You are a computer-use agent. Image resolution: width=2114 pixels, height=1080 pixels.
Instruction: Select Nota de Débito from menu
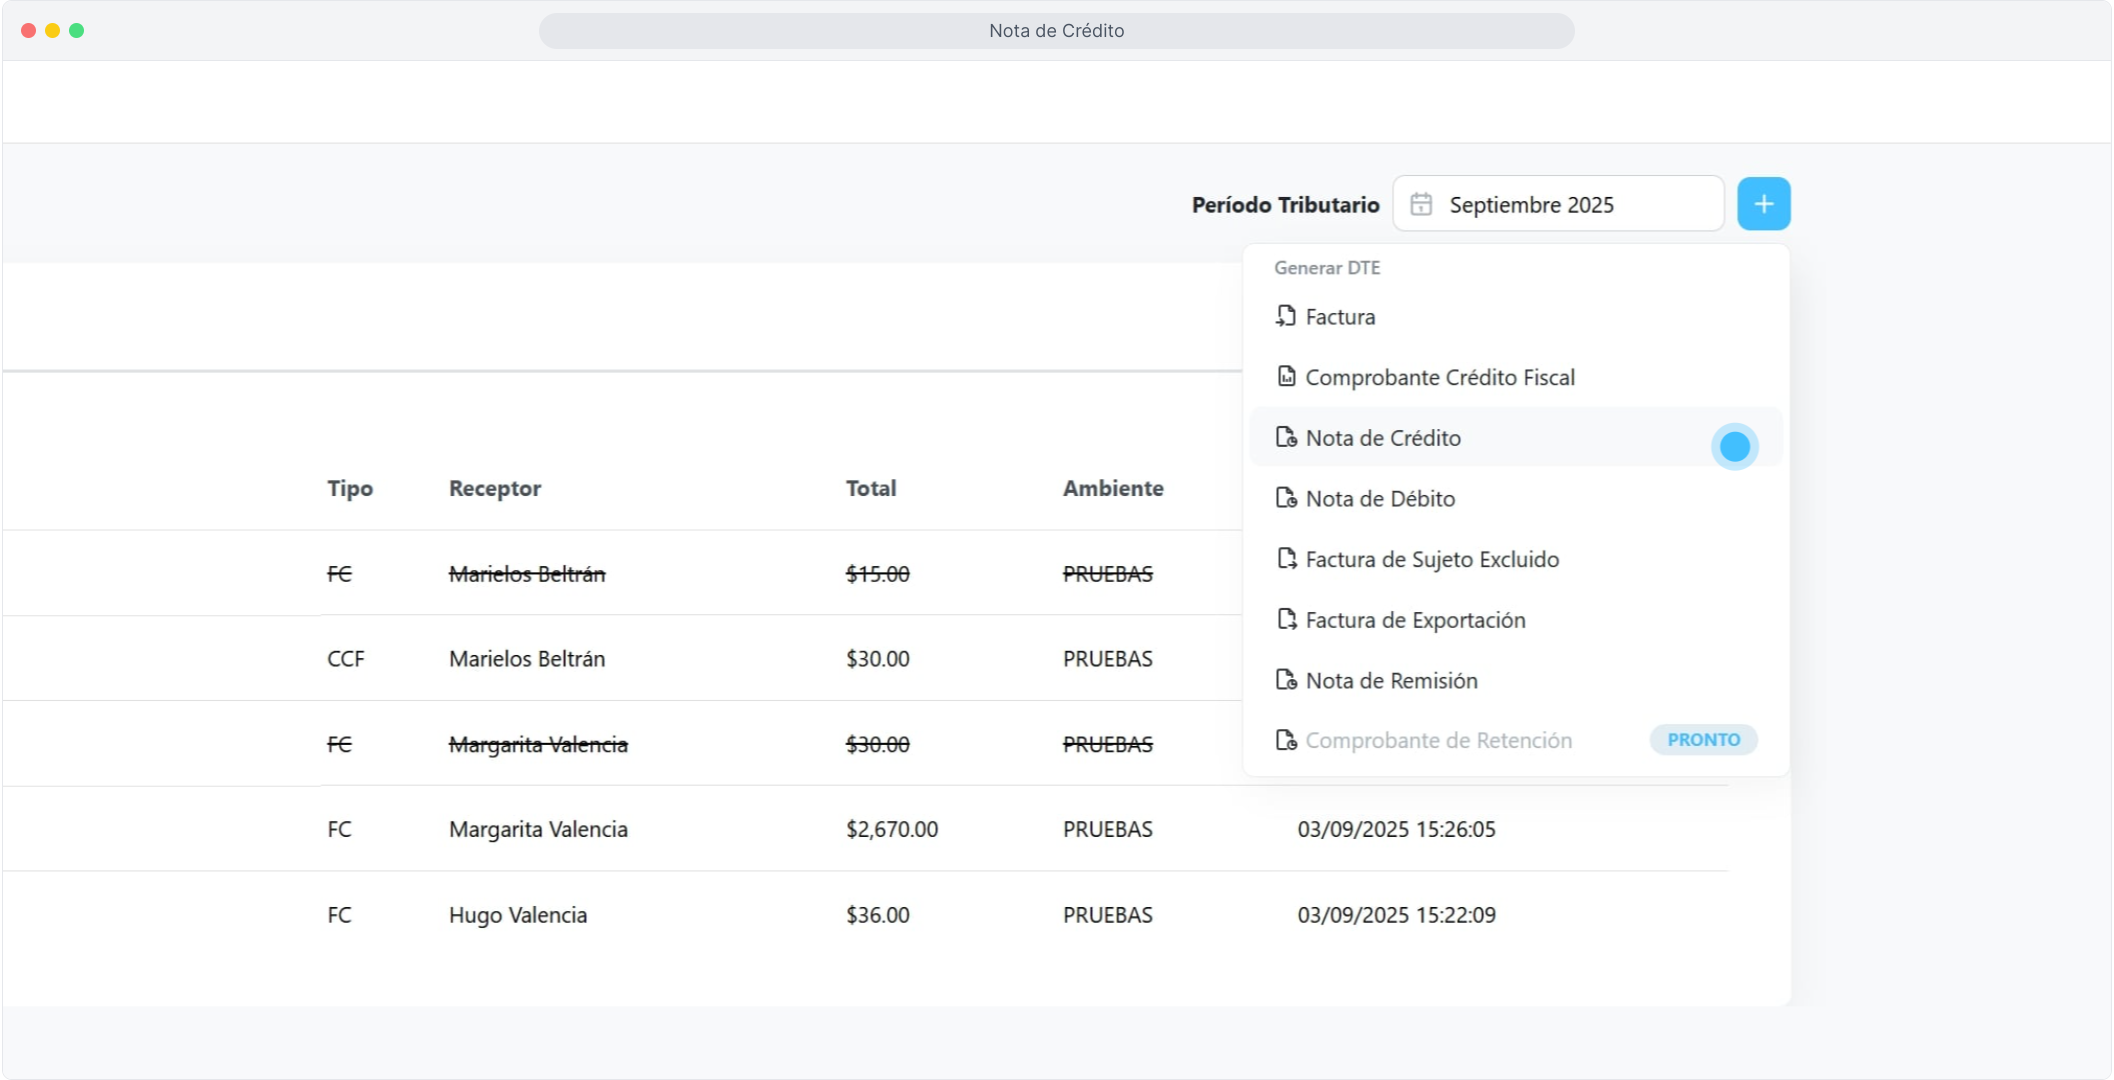pos(1380,498)
